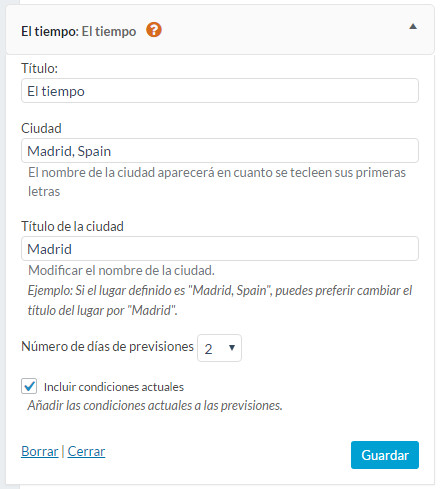
Task: Select the Título de la ciudad input
Action: click(x=220, y=249)
